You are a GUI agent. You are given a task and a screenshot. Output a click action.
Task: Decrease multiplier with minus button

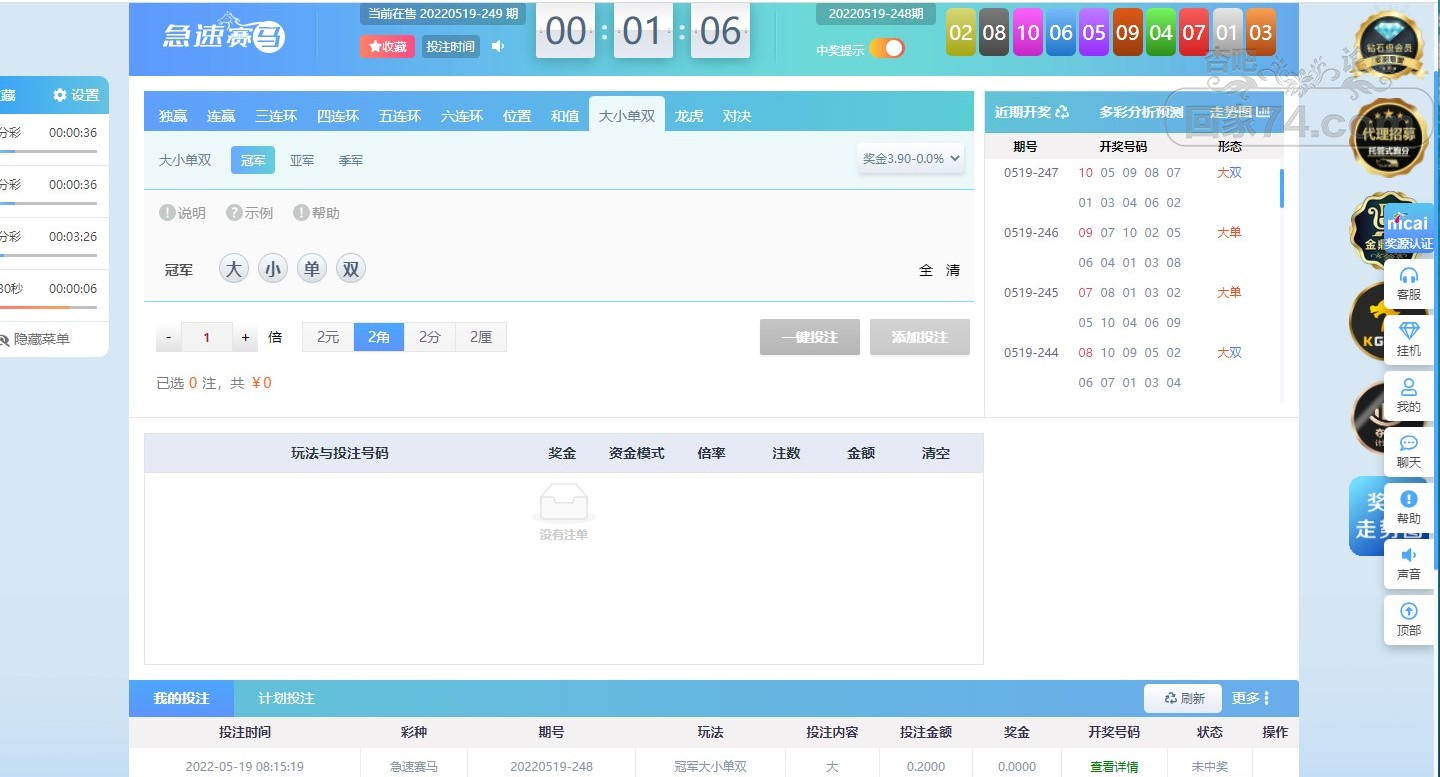(x=169, y=337)
